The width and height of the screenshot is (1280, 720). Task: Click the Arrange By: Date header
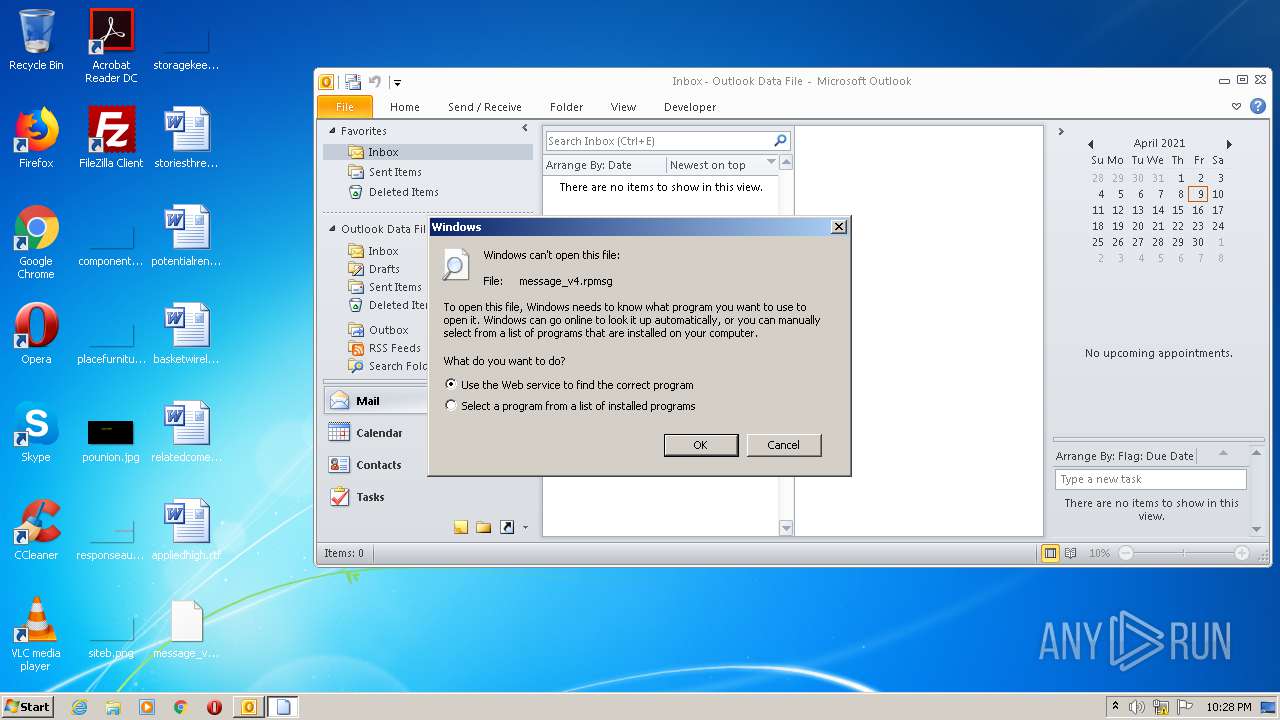[604, 165]
